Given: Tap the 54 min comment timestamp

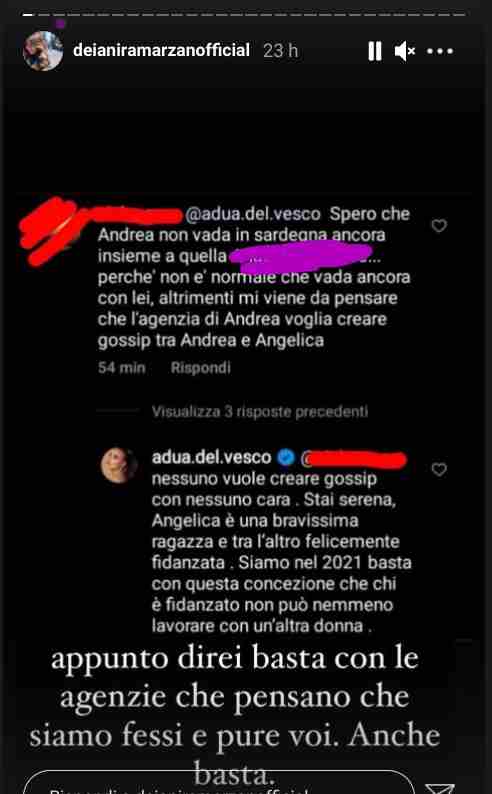Looking at the screenshot, I should (121, 368).
